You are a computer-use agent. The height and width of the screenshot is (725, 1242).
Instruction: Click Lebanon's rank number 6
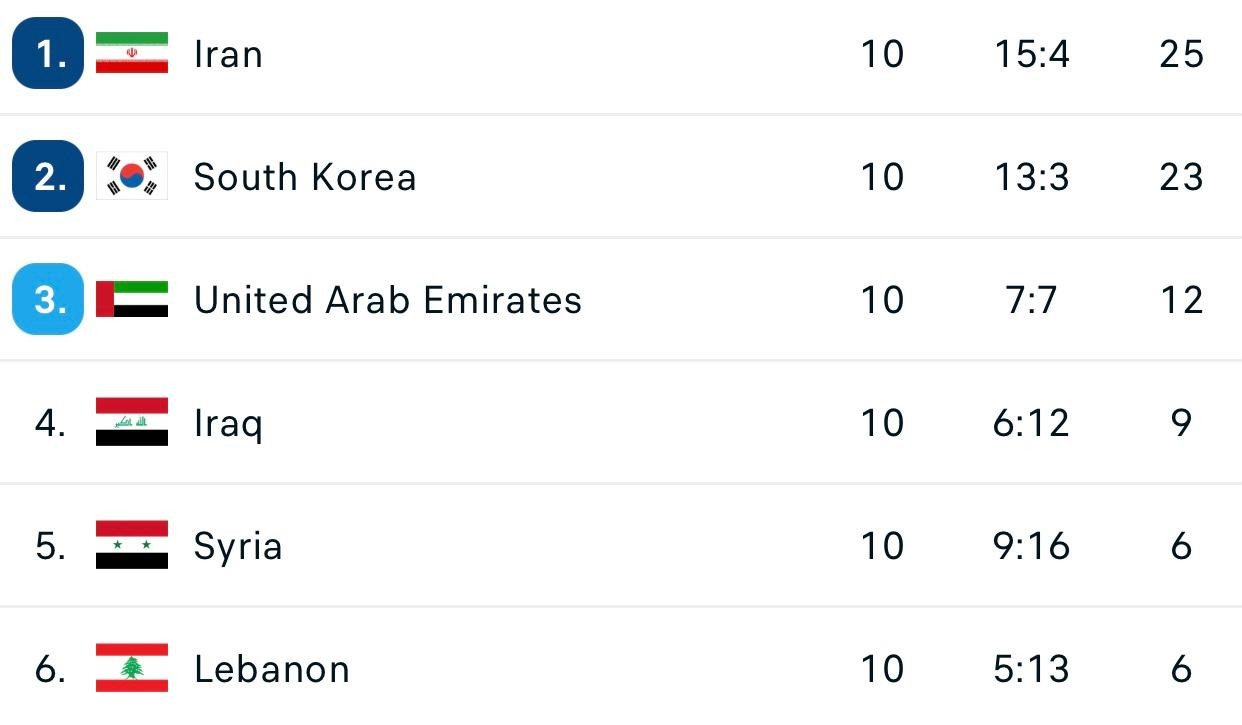click(x=50, y=669)
